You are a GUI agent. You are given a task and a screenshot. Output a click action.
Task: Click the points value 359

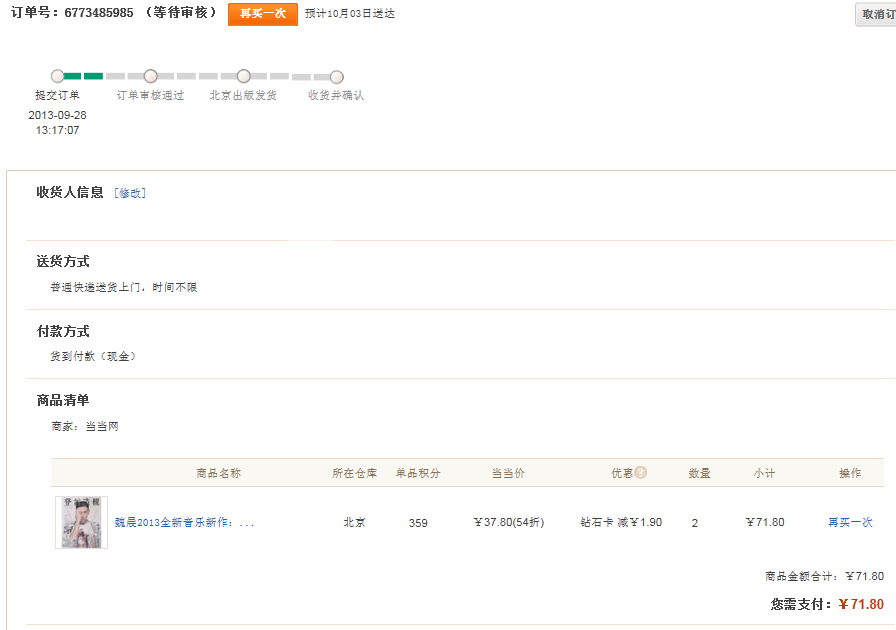tap(418, 523)
